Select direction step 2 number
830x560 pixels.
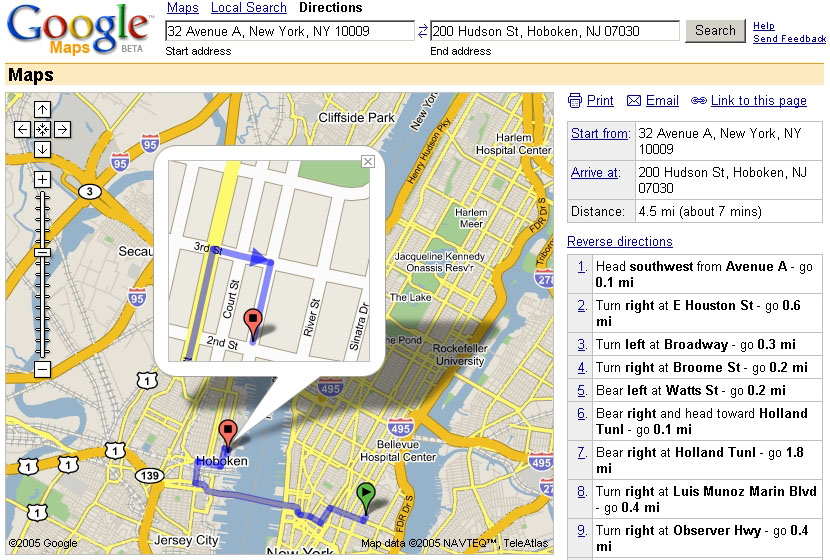tap(582, 306)
